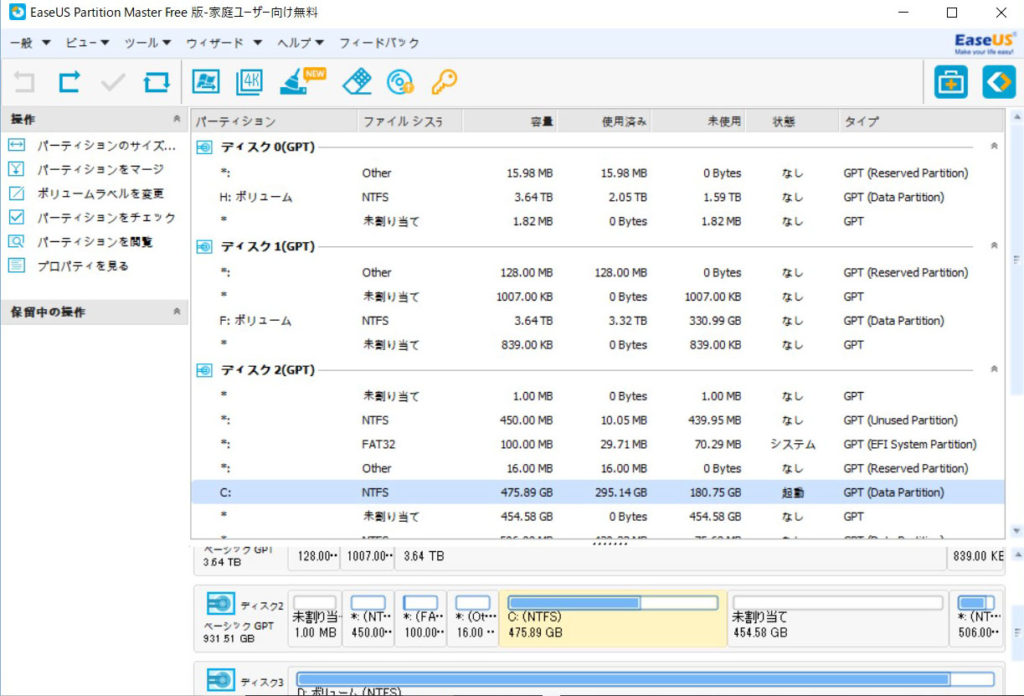The width and height of the screenshot is (1024, 696).
Task: Select the 450.00 MB NTFS Unused Partition row
Action: [597, 420]
